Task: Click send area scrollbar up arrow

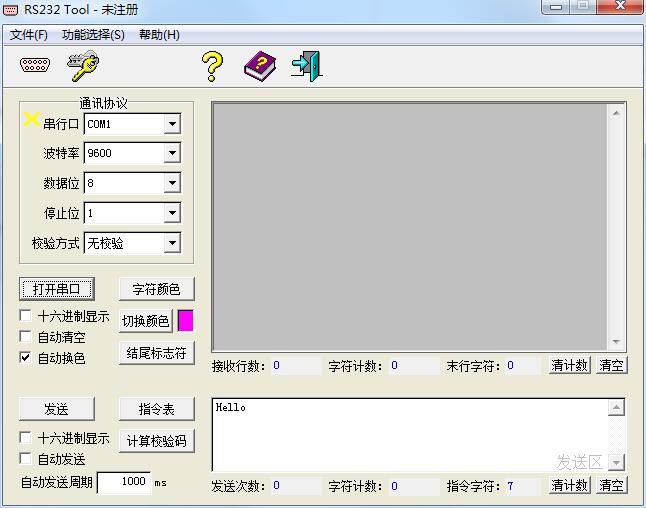Action: [x=616, y=407]
